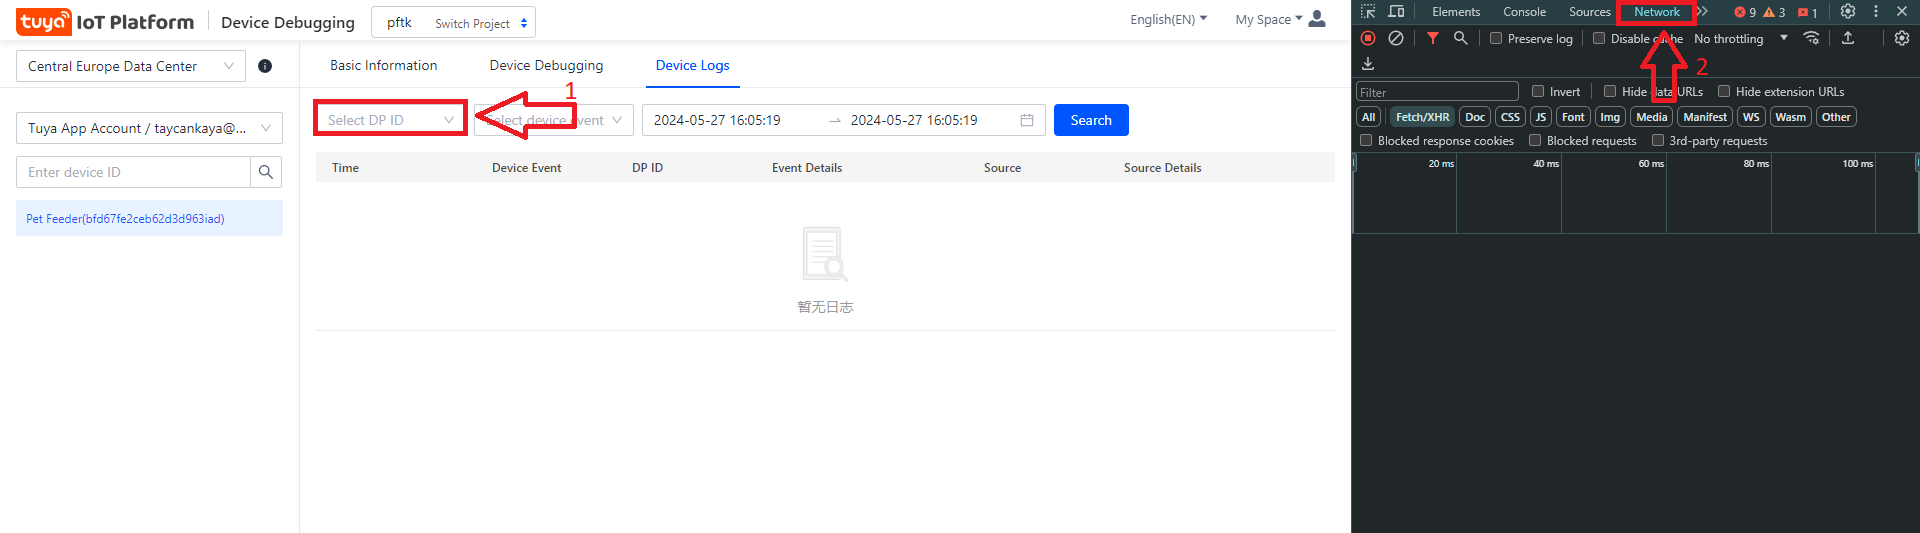Enable Blocked requests checkbox
The height and width of the screenshot is (533, 1920).
(1535, 141)
